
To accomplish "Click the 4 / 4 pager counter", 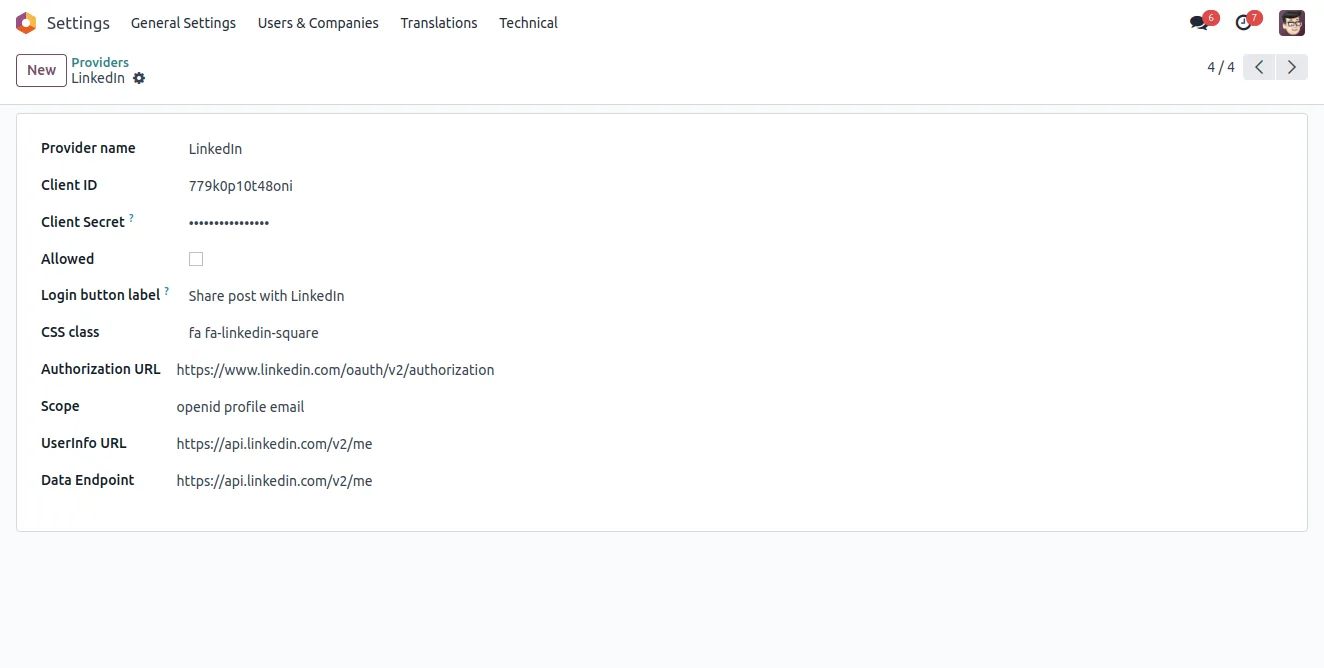I will click(1221, 67).
